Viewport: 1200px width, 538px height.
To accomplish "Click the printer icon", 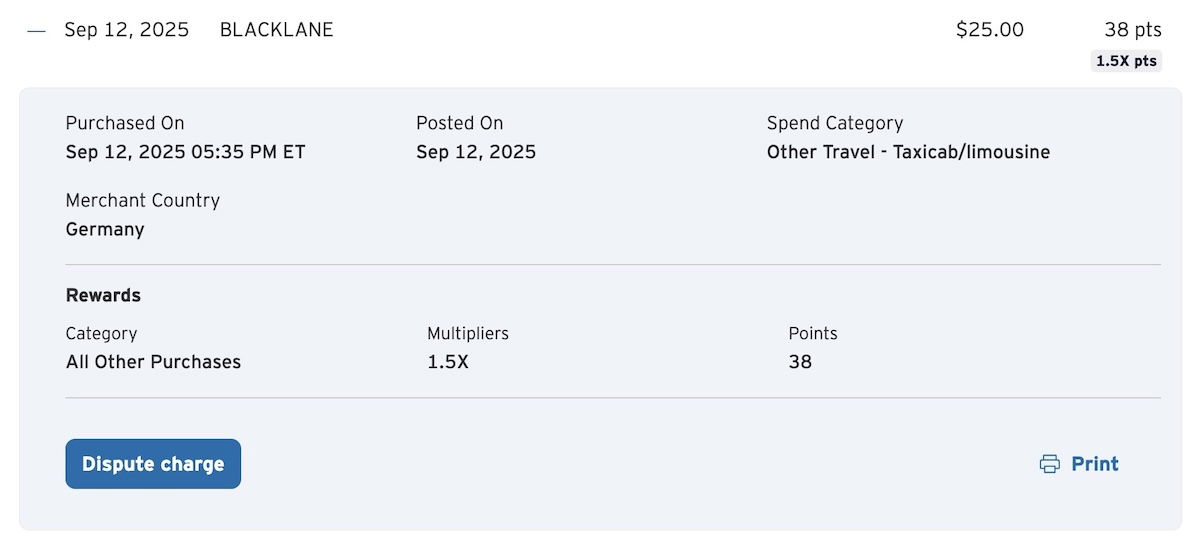I will pos(1049,464).
